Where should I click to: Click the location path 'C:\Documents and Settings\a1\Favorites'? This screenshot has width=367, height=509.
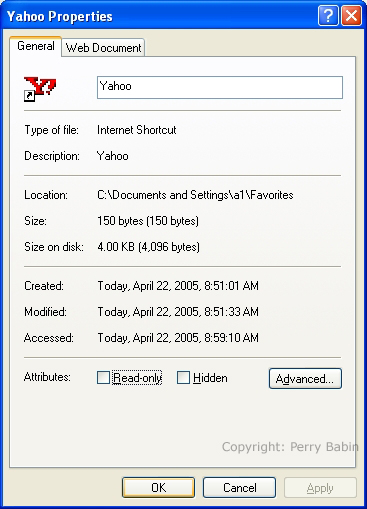(195, 195)
